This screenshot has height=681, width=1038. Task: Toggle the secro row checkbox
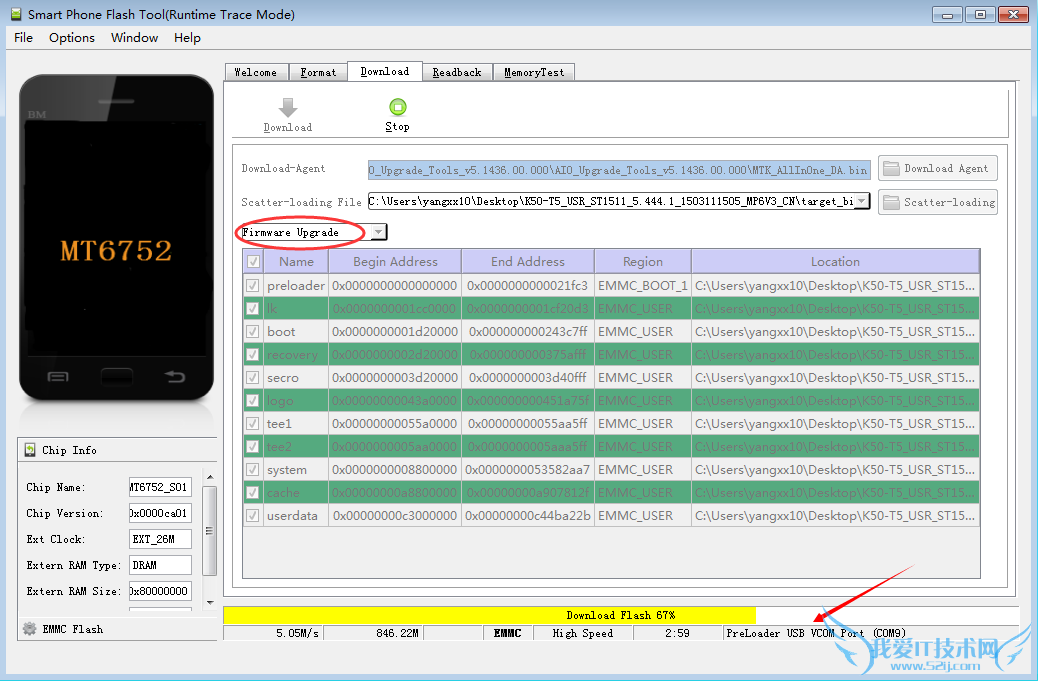coord(252,377)
